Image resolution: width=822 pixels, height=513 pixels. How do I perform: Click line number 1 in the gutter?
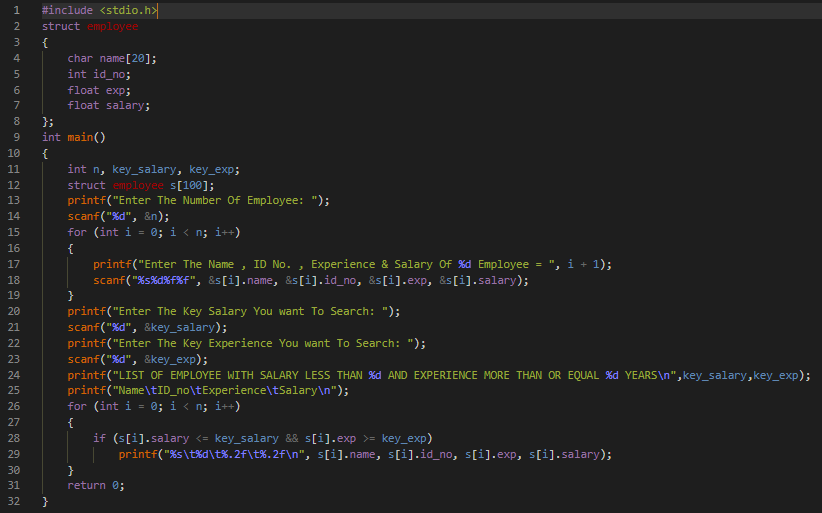click(x=16, y=10)
